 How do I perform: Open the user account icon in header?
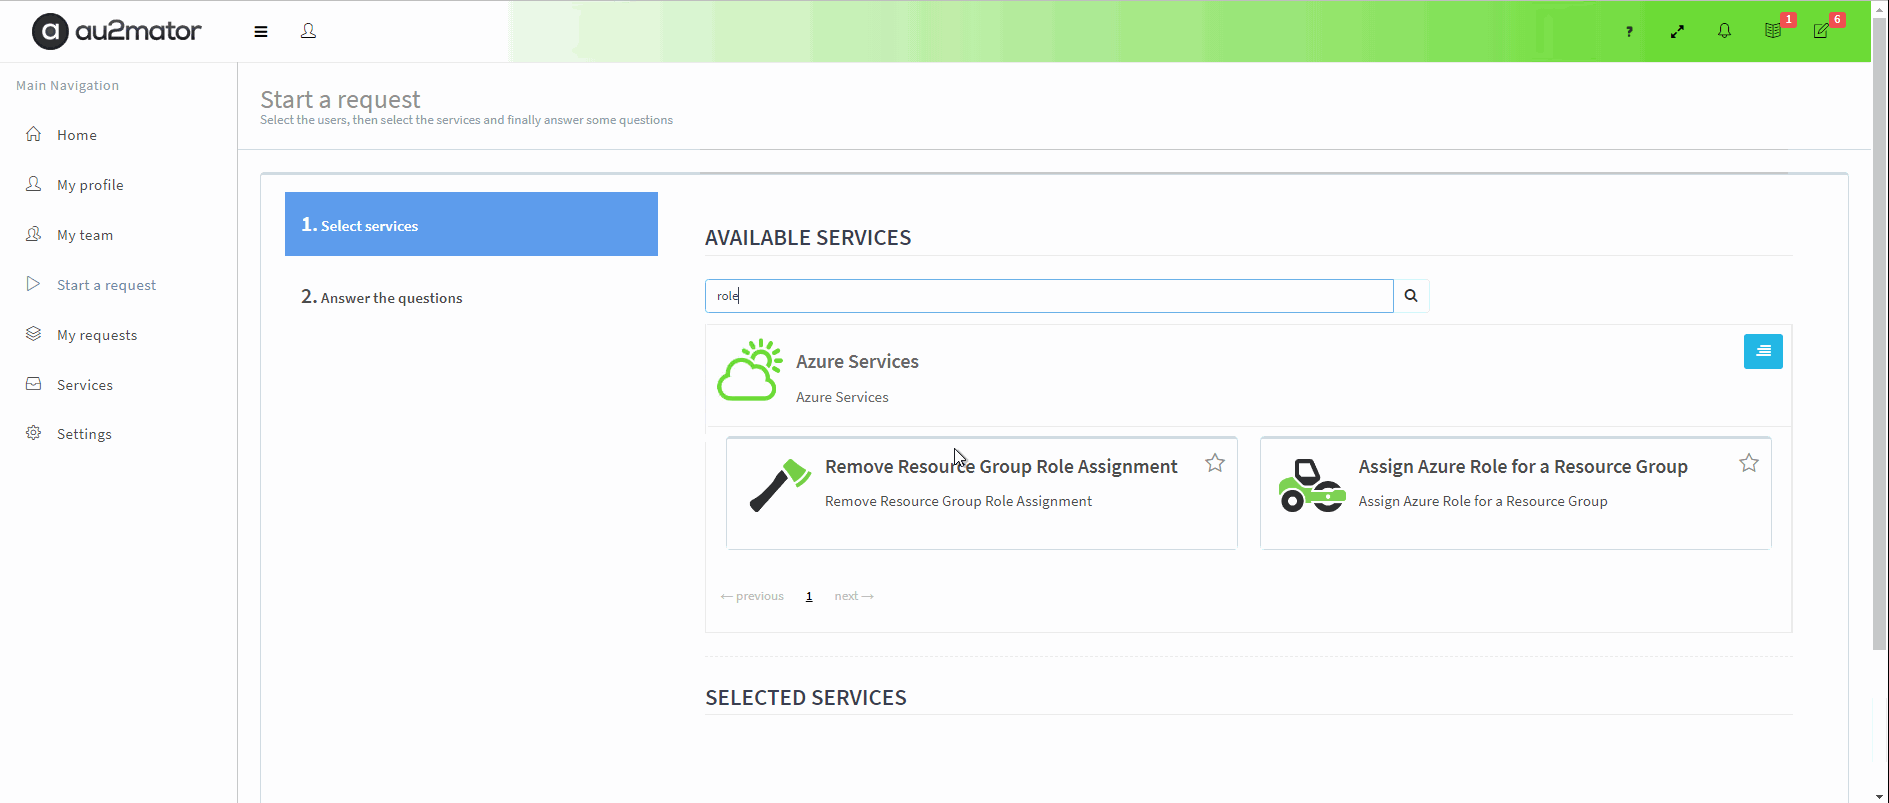pos(308,31)
